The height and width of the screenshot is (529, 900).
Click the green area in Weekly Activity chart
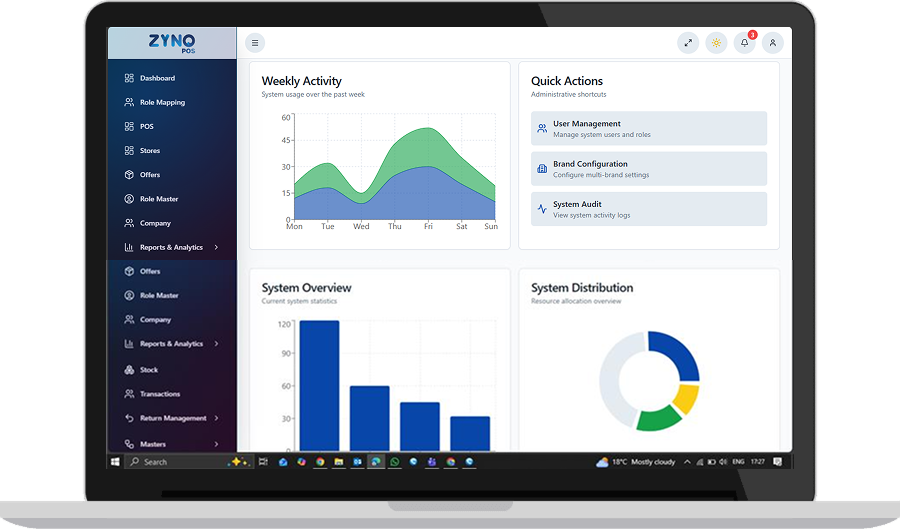pos(428,146)
